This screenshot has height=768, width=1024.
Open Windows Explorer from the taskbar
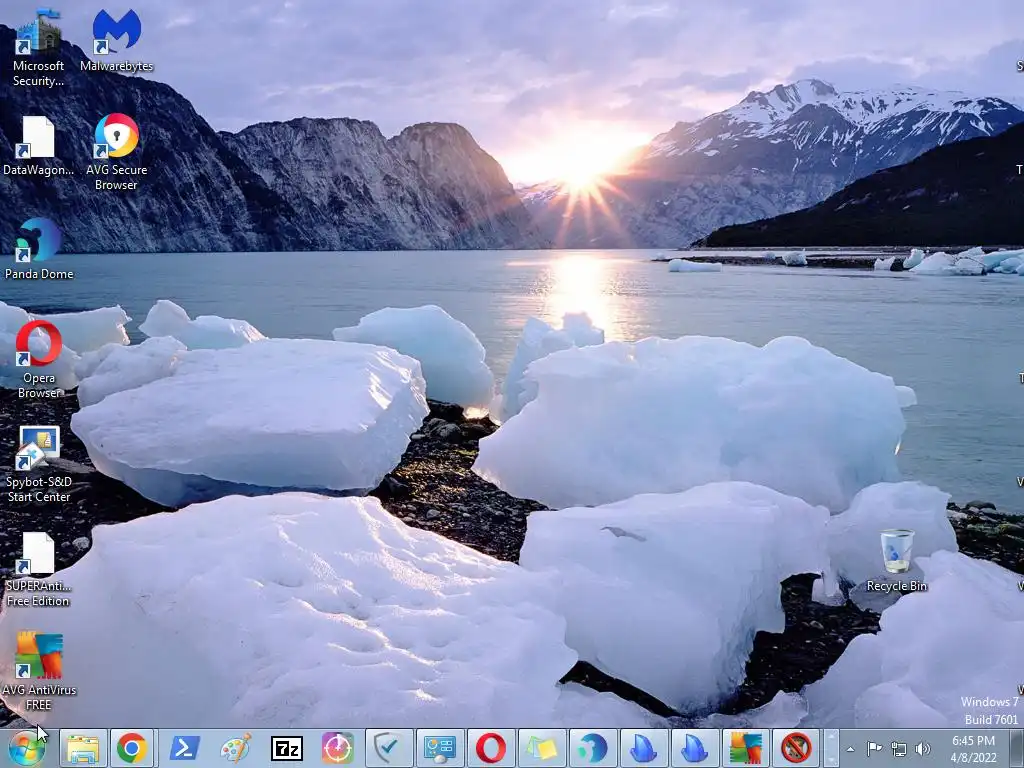pos(83,748)
